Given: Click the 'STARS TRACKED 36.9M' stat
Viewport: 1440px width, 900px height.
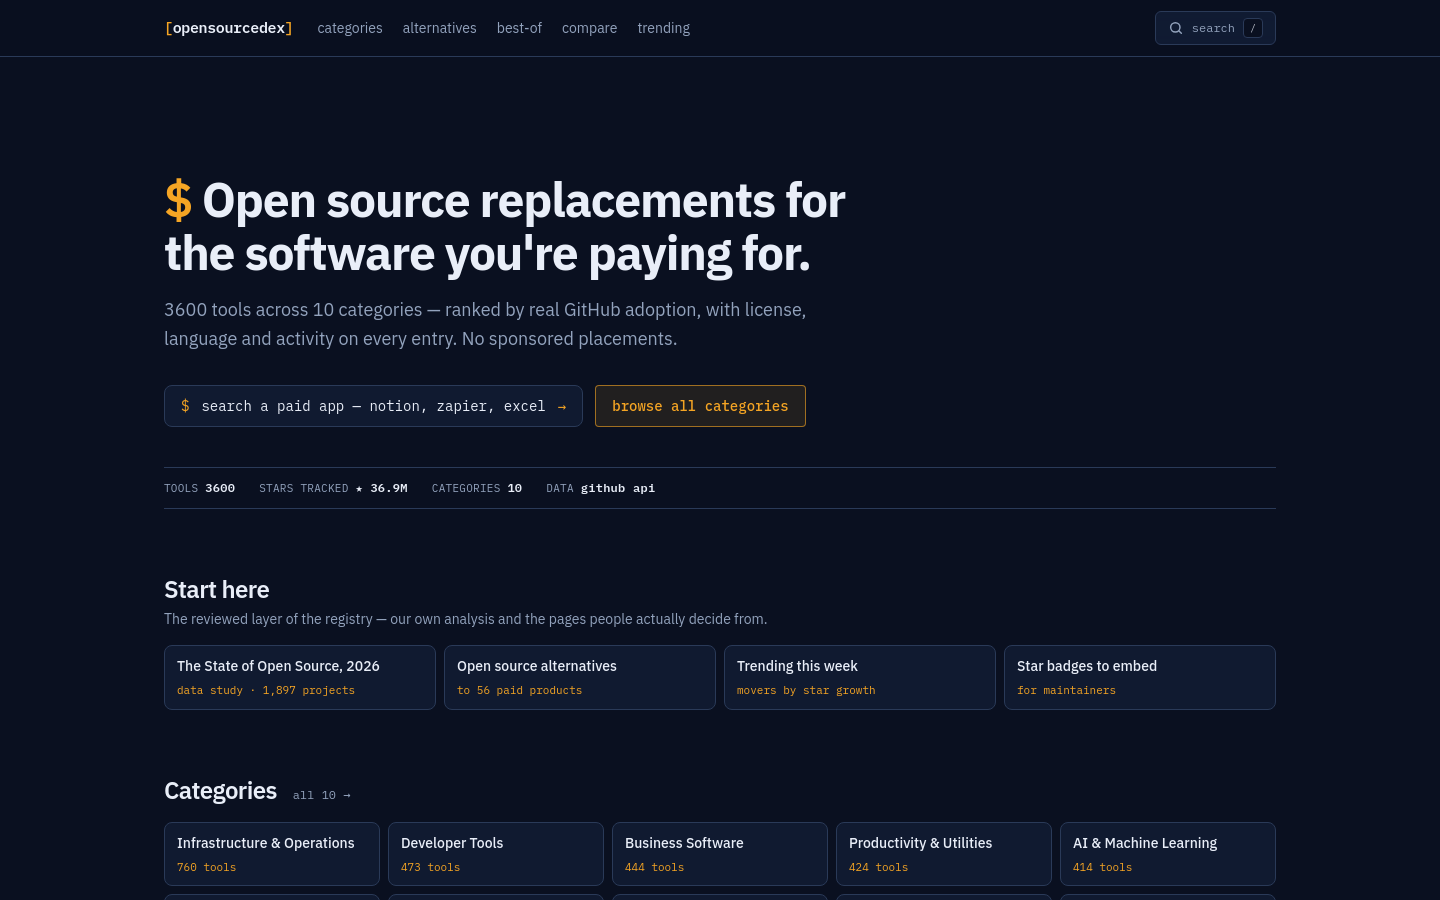Looking at the screenshot, I should 333,488.
